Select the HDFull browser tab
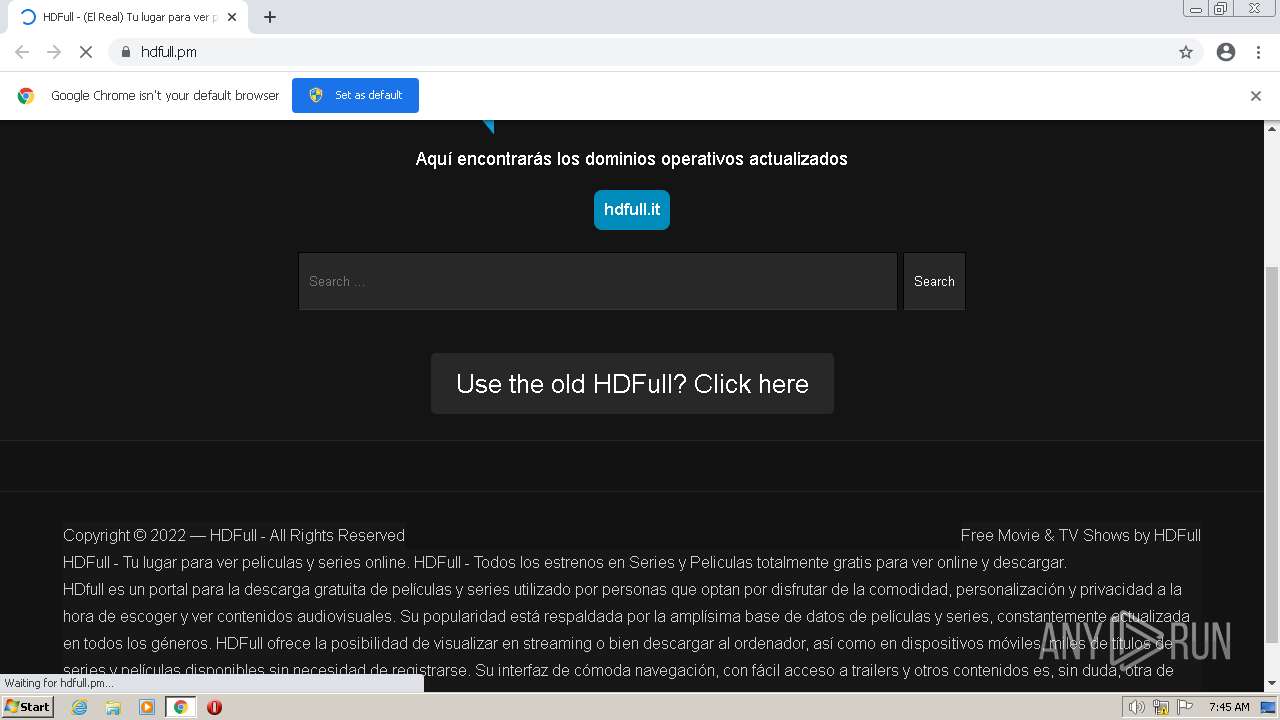The height and width of the screenshot is (720, 1280). pos(128,17)
